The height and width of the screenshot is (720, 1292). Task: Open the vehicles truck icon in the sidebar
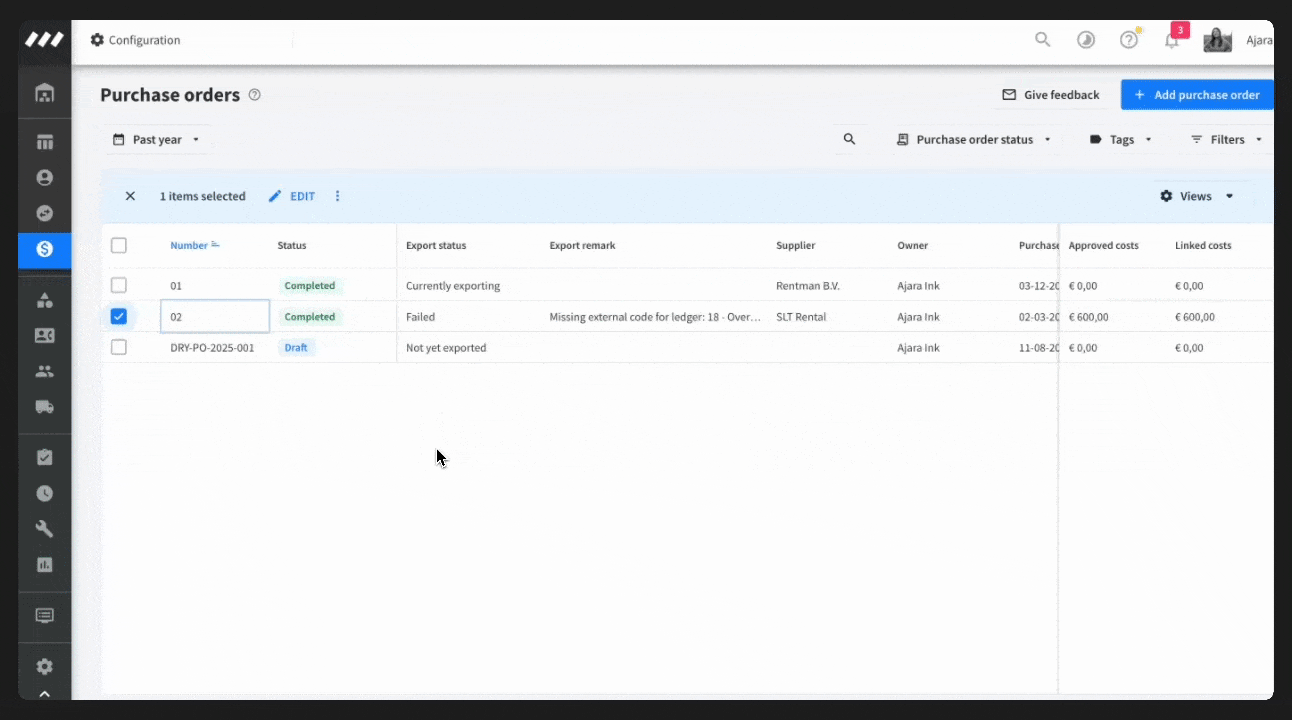(x=44, y=407)
